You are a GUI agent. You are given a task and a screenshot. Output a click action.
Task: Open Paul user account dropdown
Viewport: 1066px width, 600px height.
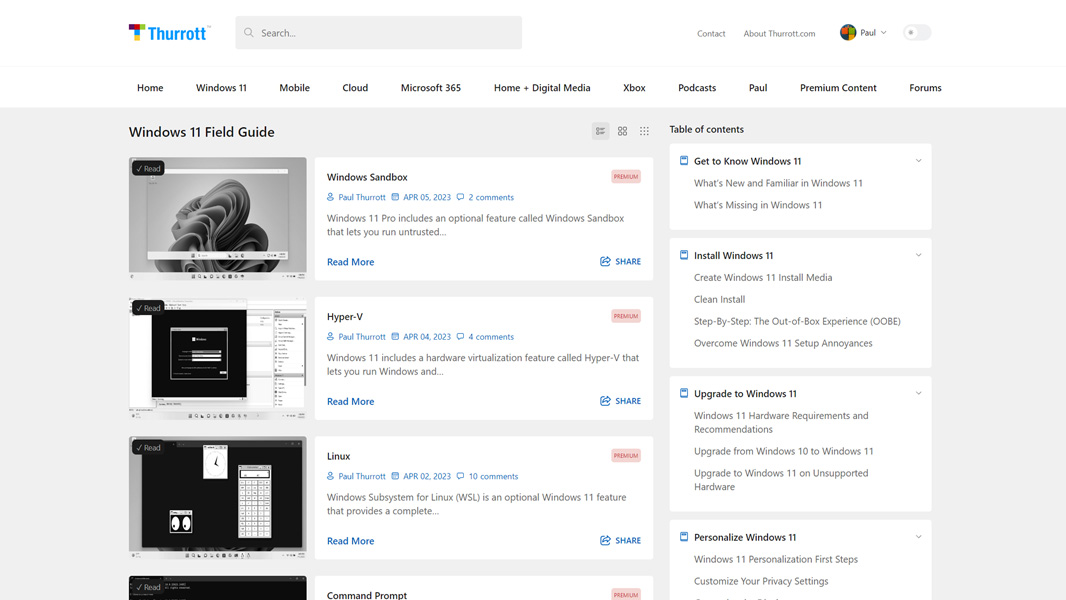[x=883, y=33]
